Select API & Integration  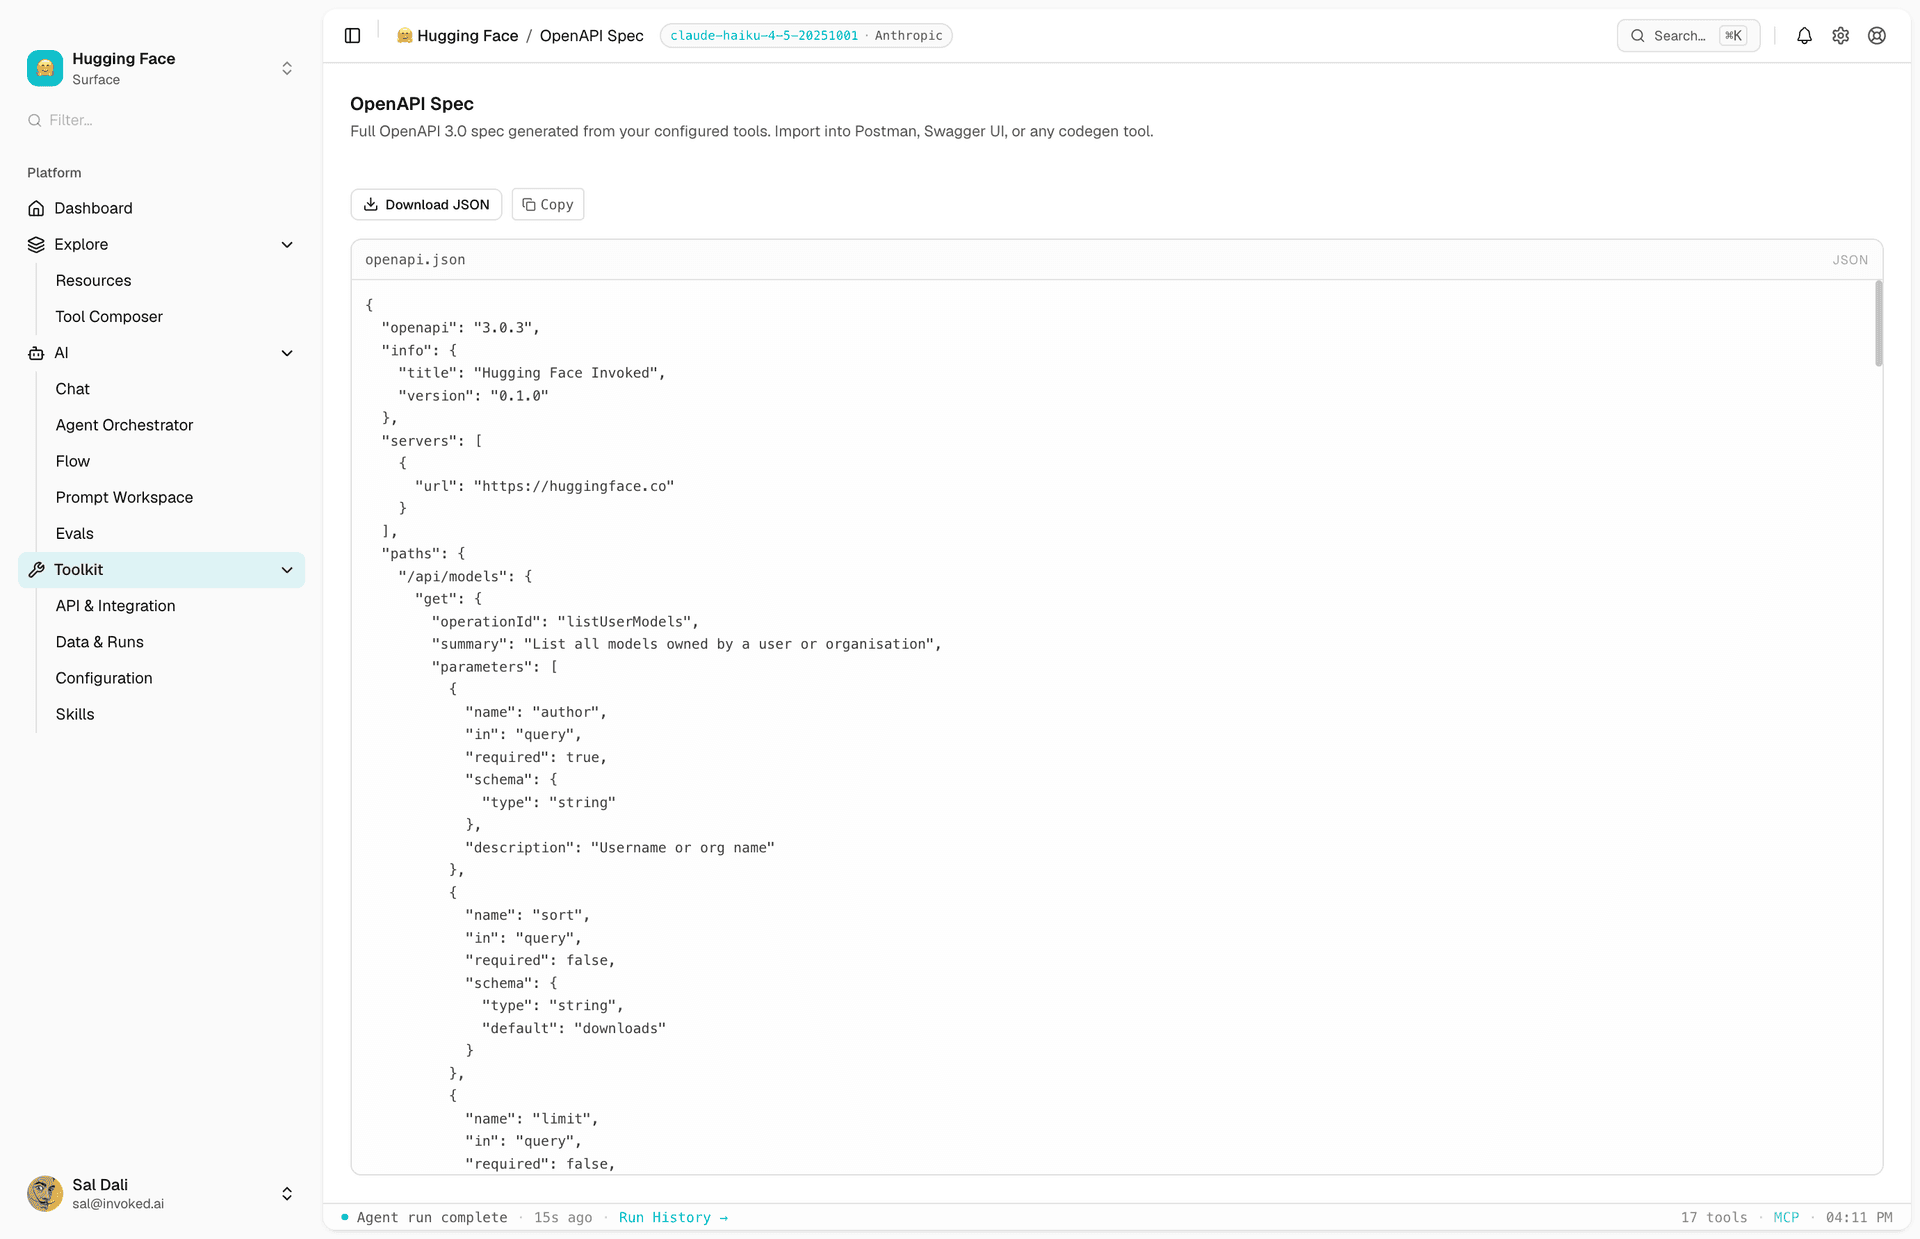tap(115, 606)
